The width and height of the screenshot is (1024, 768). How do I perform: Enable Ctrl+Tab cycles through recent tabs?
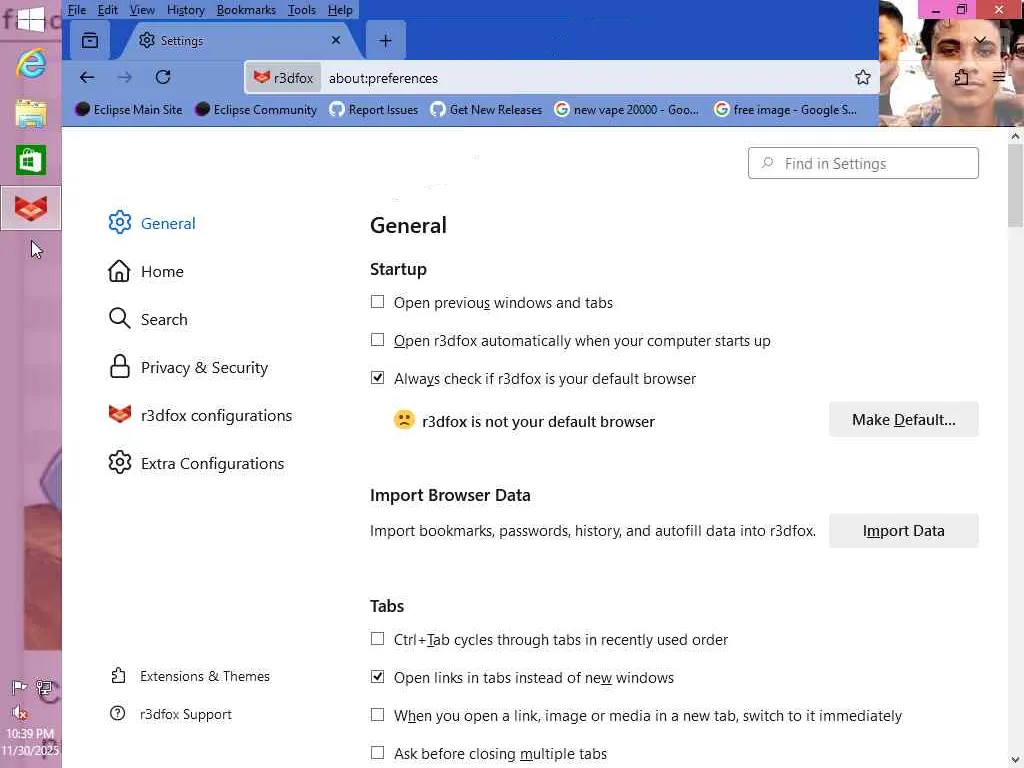tap(377, 639)
